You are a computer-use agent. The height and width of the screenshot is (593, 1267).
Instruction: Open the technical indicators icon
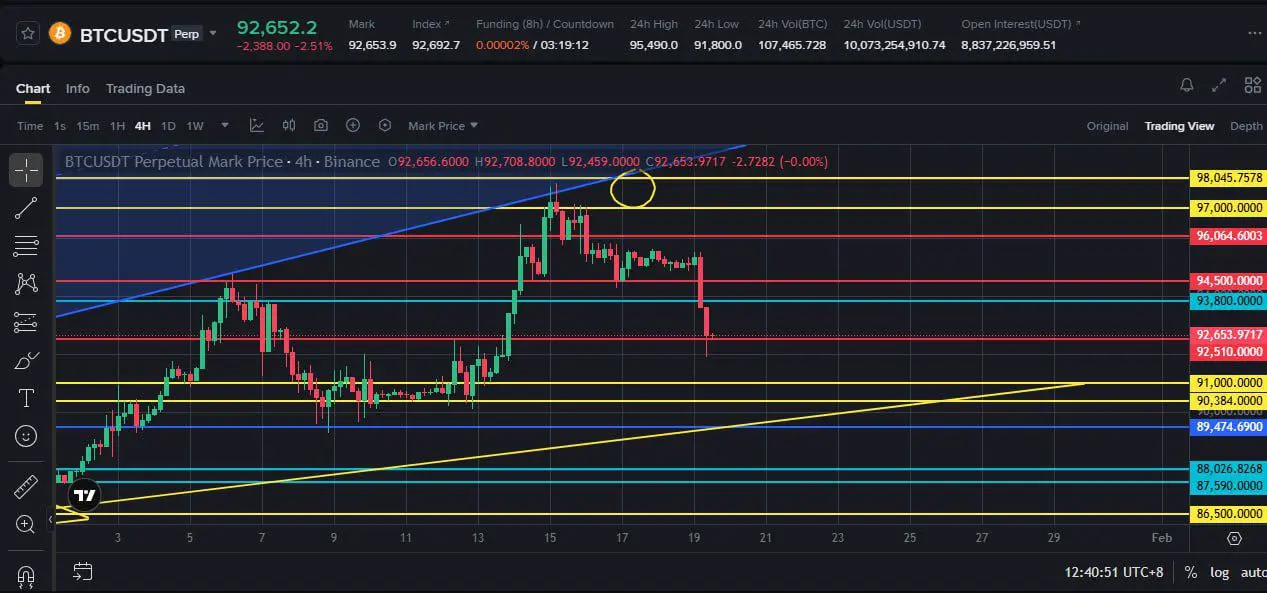pos(257,125)
